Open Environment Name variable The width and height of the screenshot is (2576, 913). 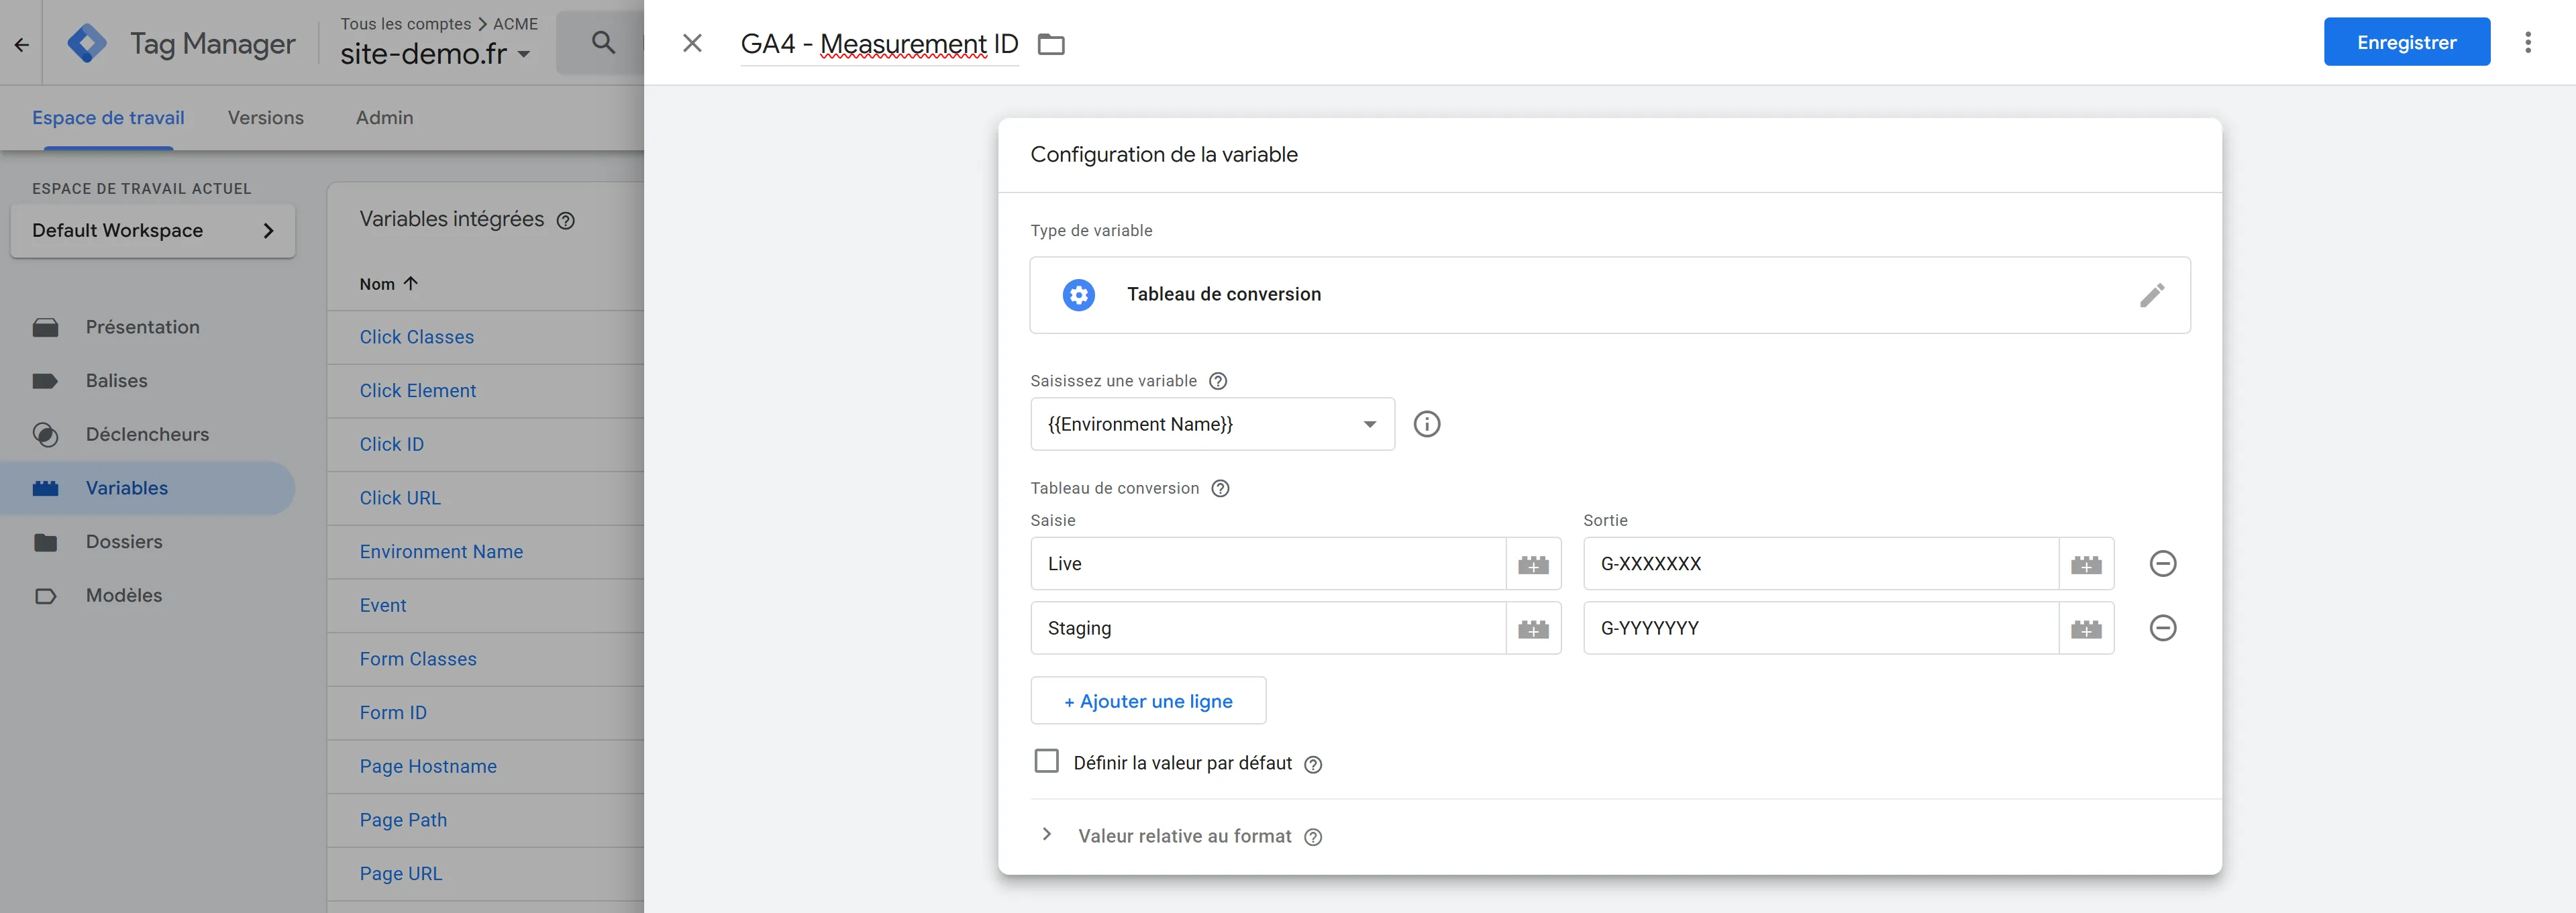pyautogui.click(x=441, y=552)
